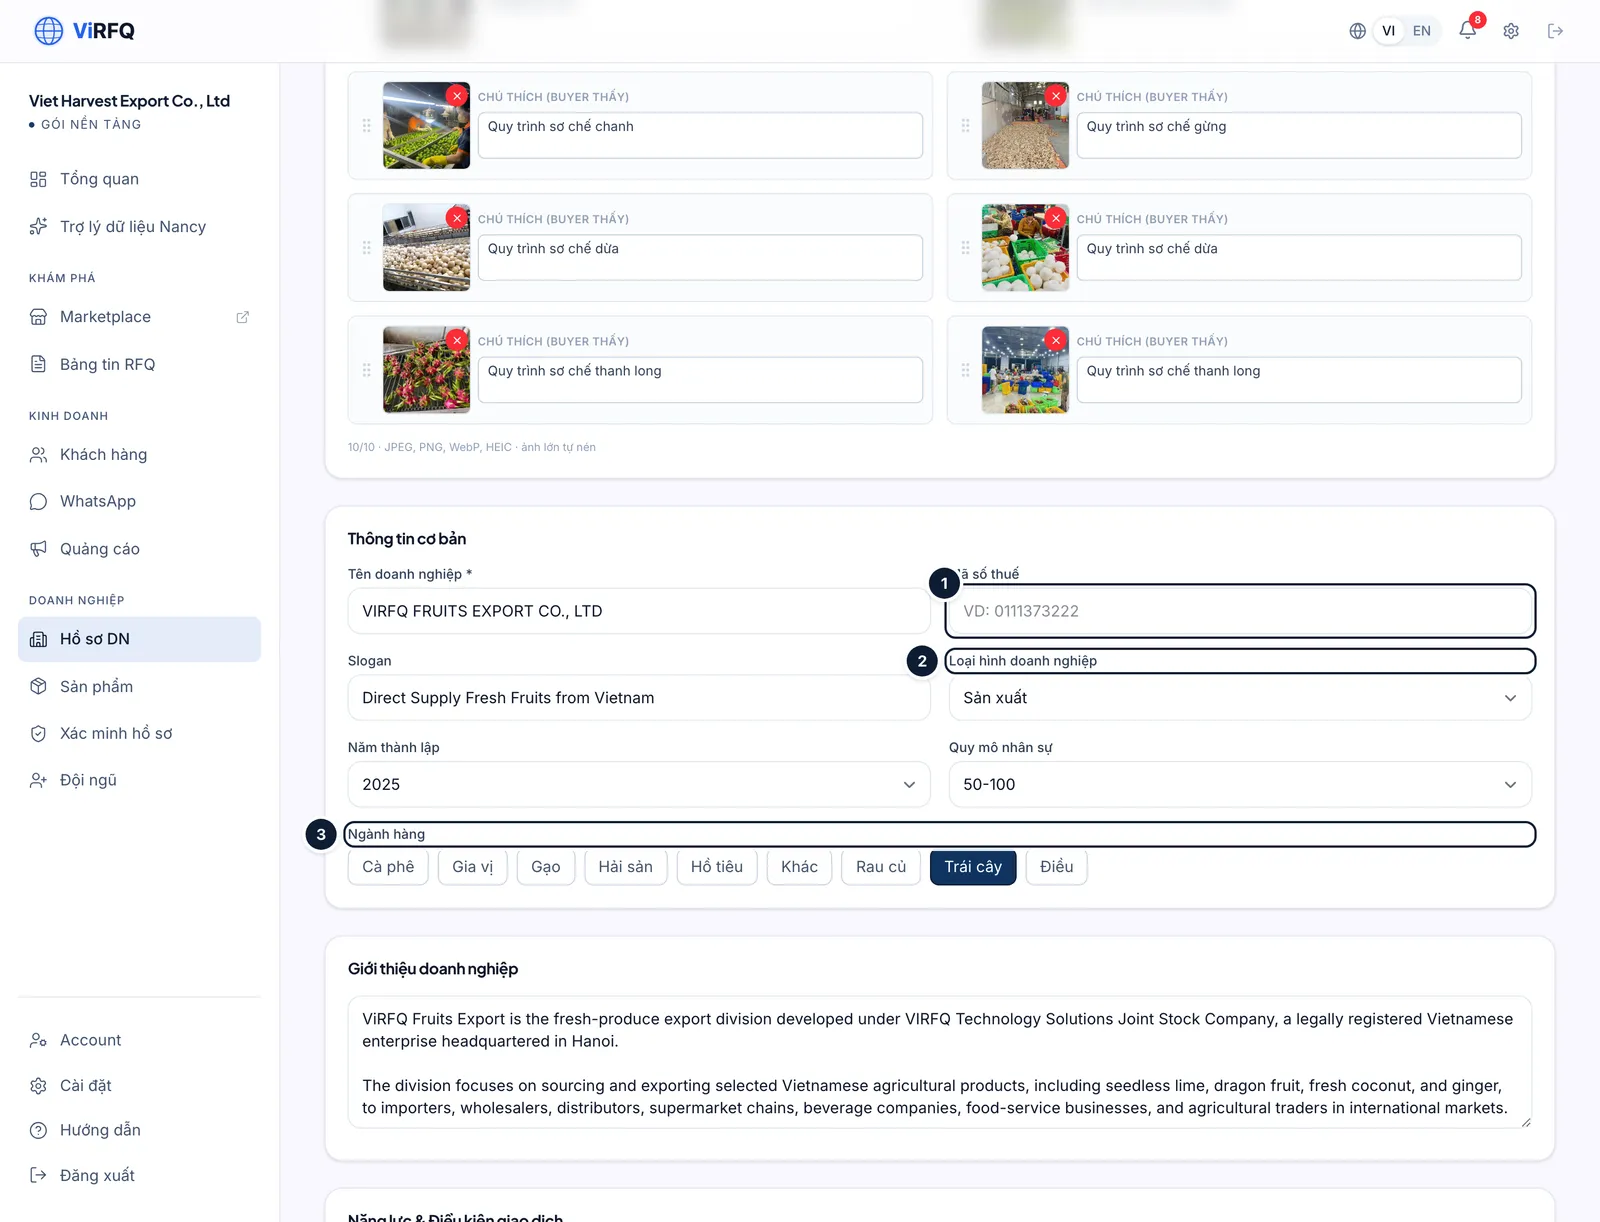
Task: Grab drag handle of right dragon fruit card
Action: click(x=965, y=370)
